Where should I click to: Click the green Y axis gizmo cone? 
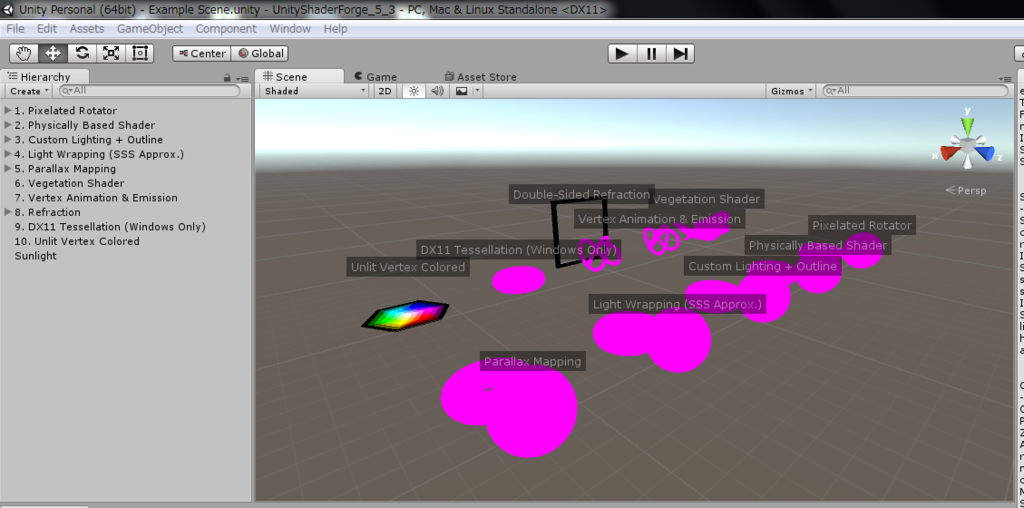coord(967,125)
